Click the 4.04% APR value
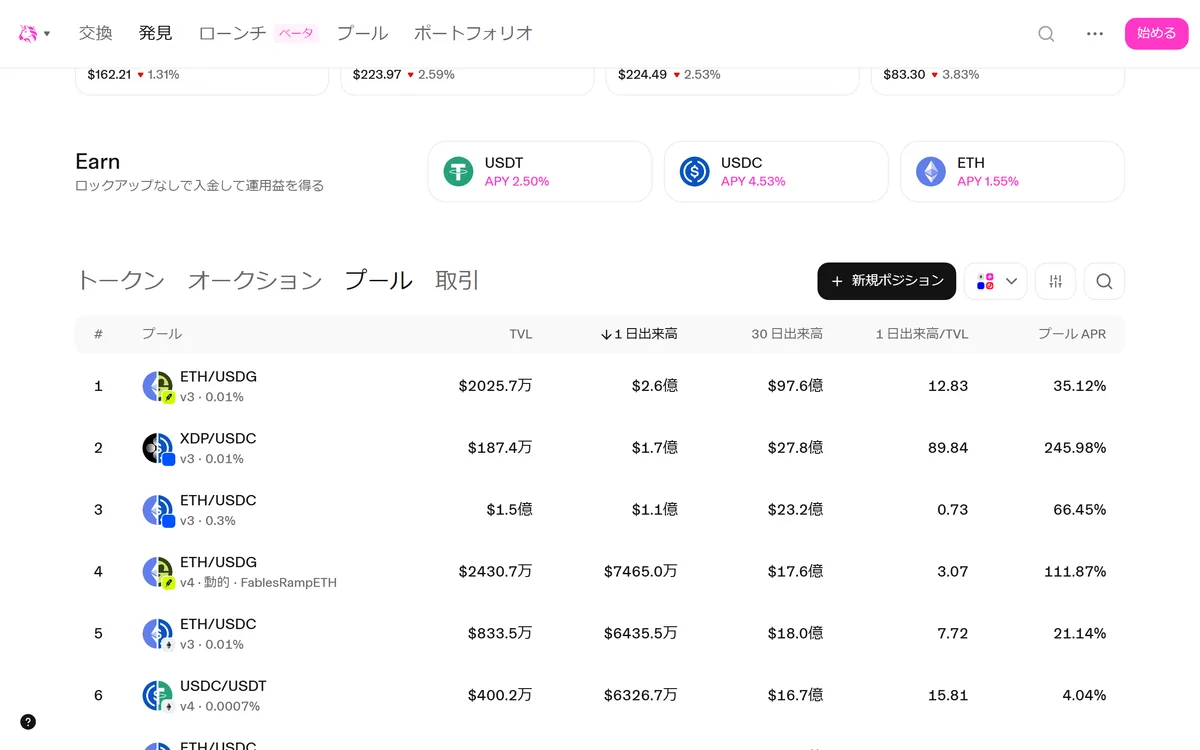This screenshot has width=1200, height=750. [1084, 696]
